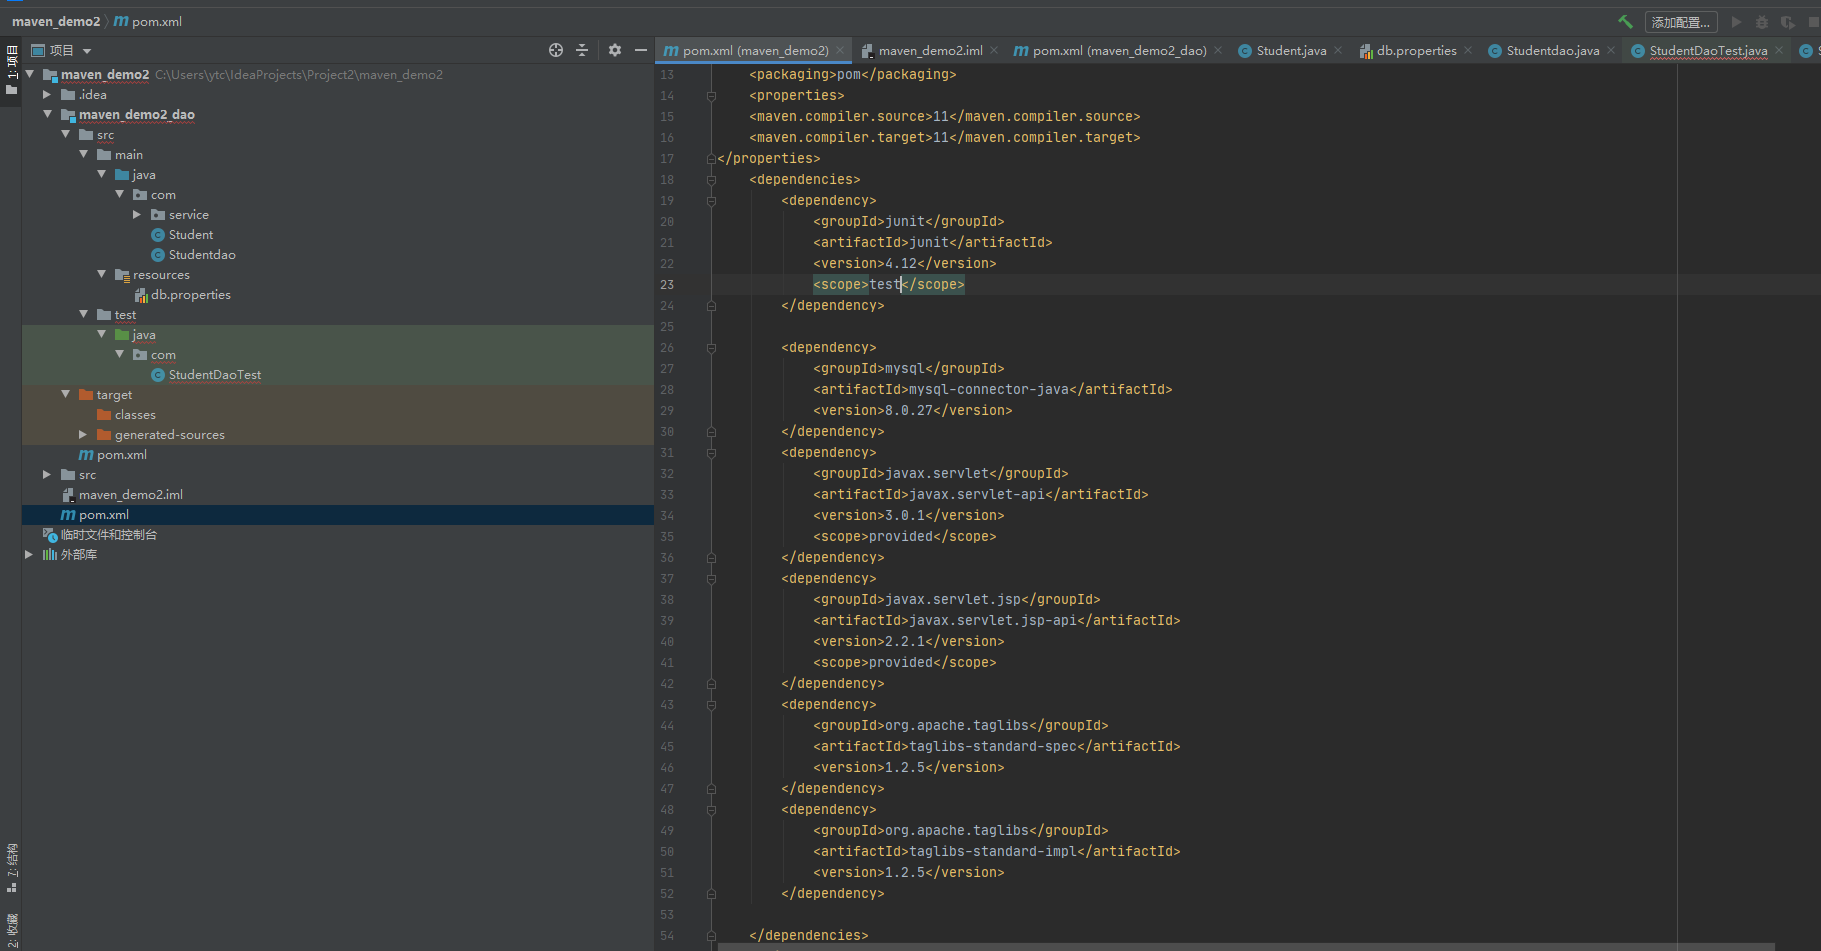Switch to pom.xml (maven_demo2) tab
The width and height of the screenshot is (1821, 951).
coord(754,50)
